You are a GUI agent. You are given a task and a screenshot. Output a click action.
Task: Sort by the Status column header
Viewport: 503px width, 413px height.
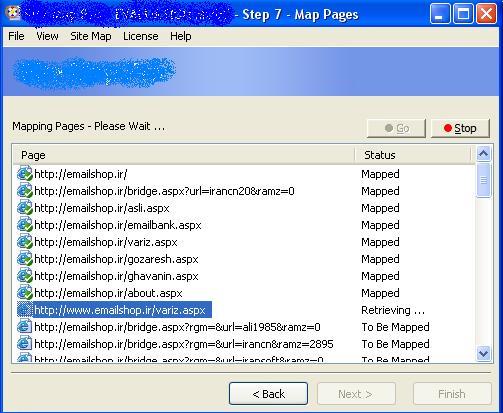pyautogui.click(x=413, y=155)
